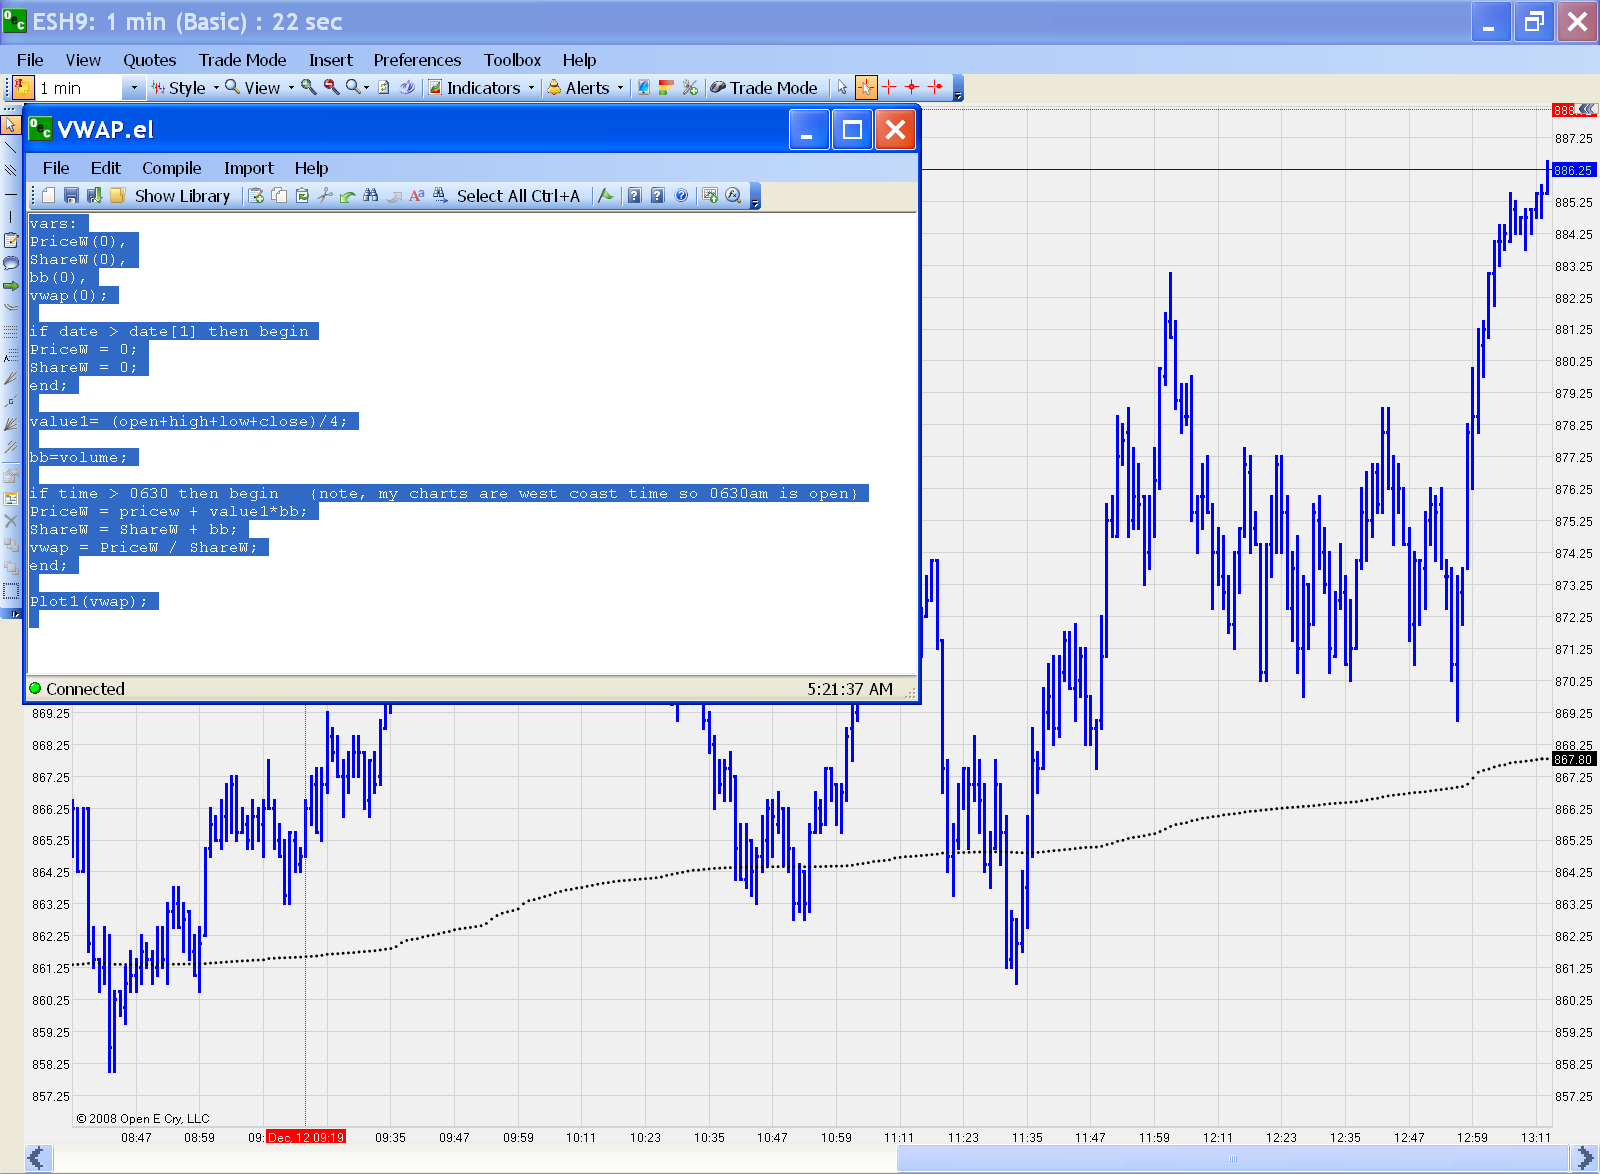
Task: Select the green arrow drawing tool
Action: point(11,286)
